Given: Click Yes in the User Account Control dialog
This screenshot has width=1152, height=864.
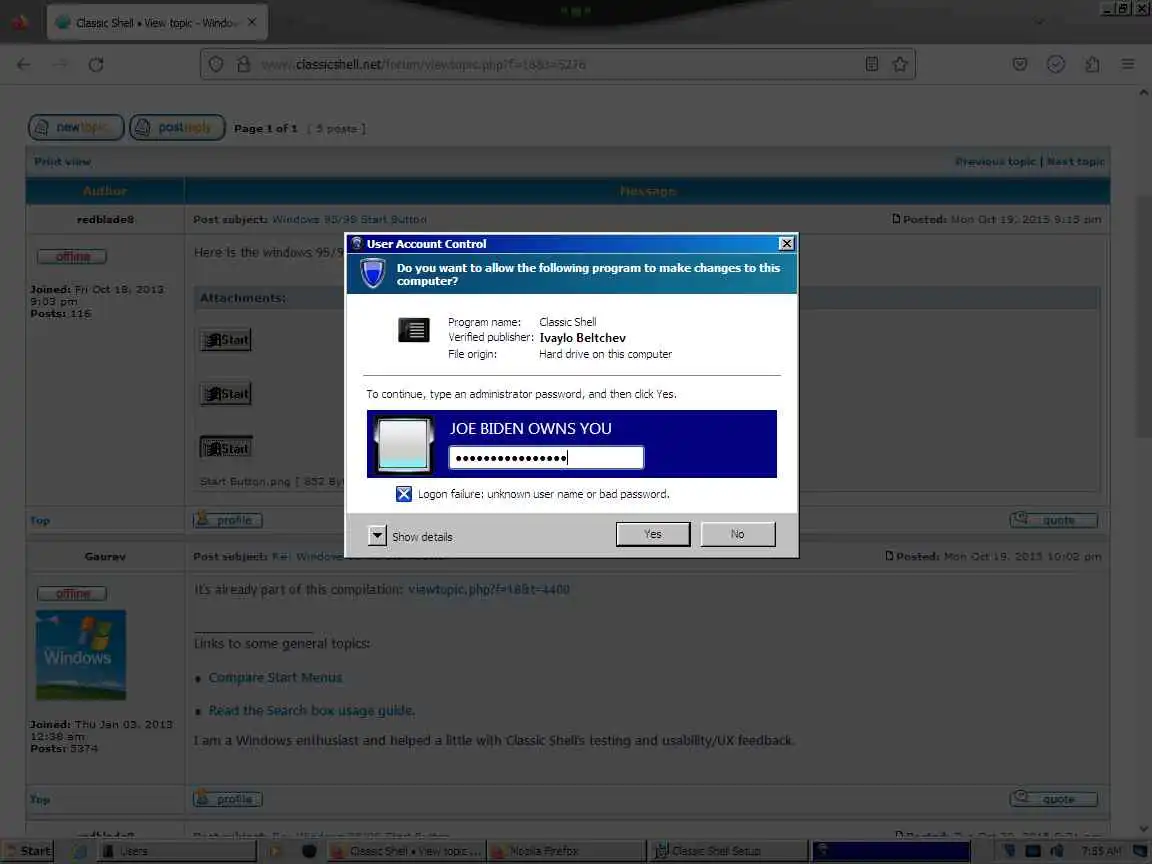Looking at the screenshot, I should [652, 534].
